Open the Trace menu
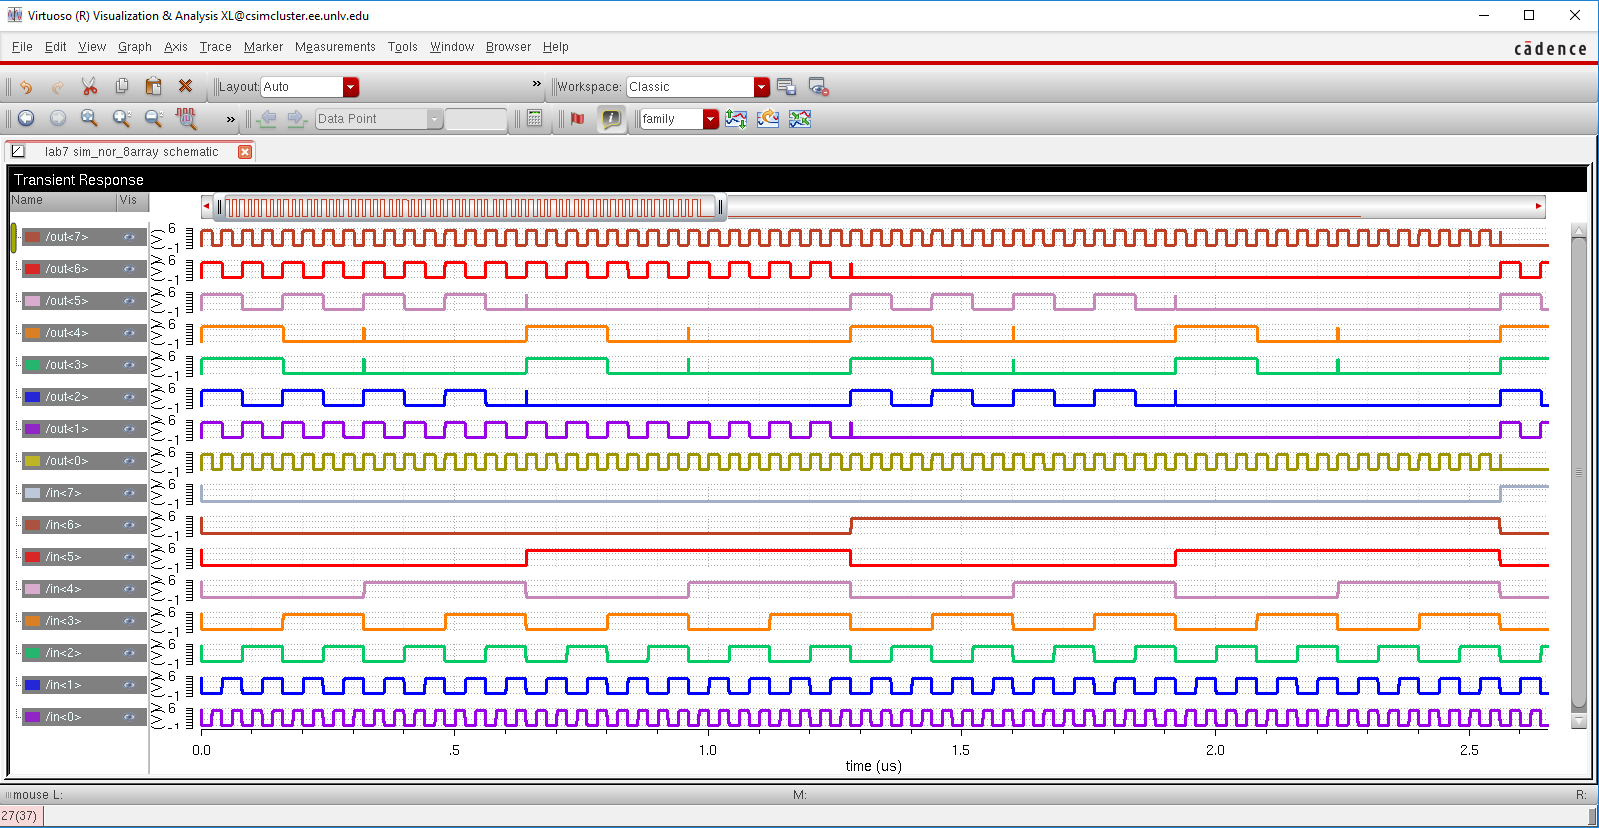This screenshot has width=1599, height=828. (x=215, y=47)
